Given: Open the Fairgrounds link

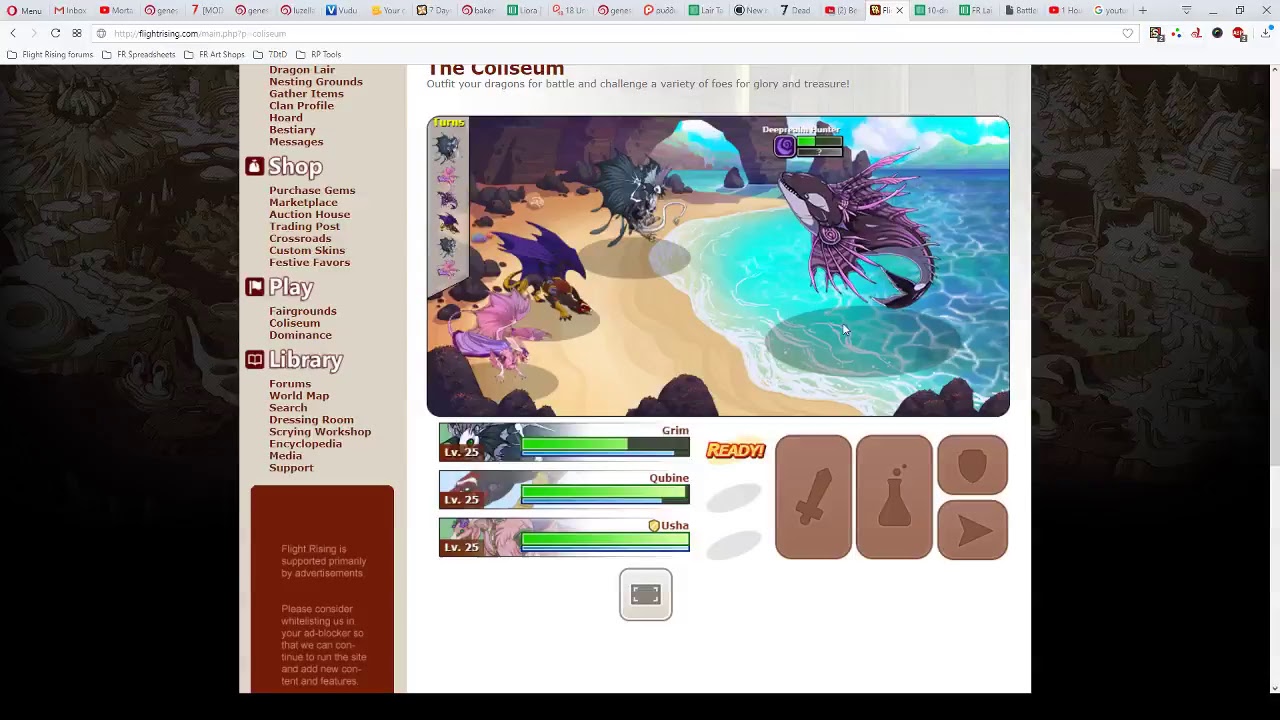Looking at the screenshot, I should (x=302, y=311).
